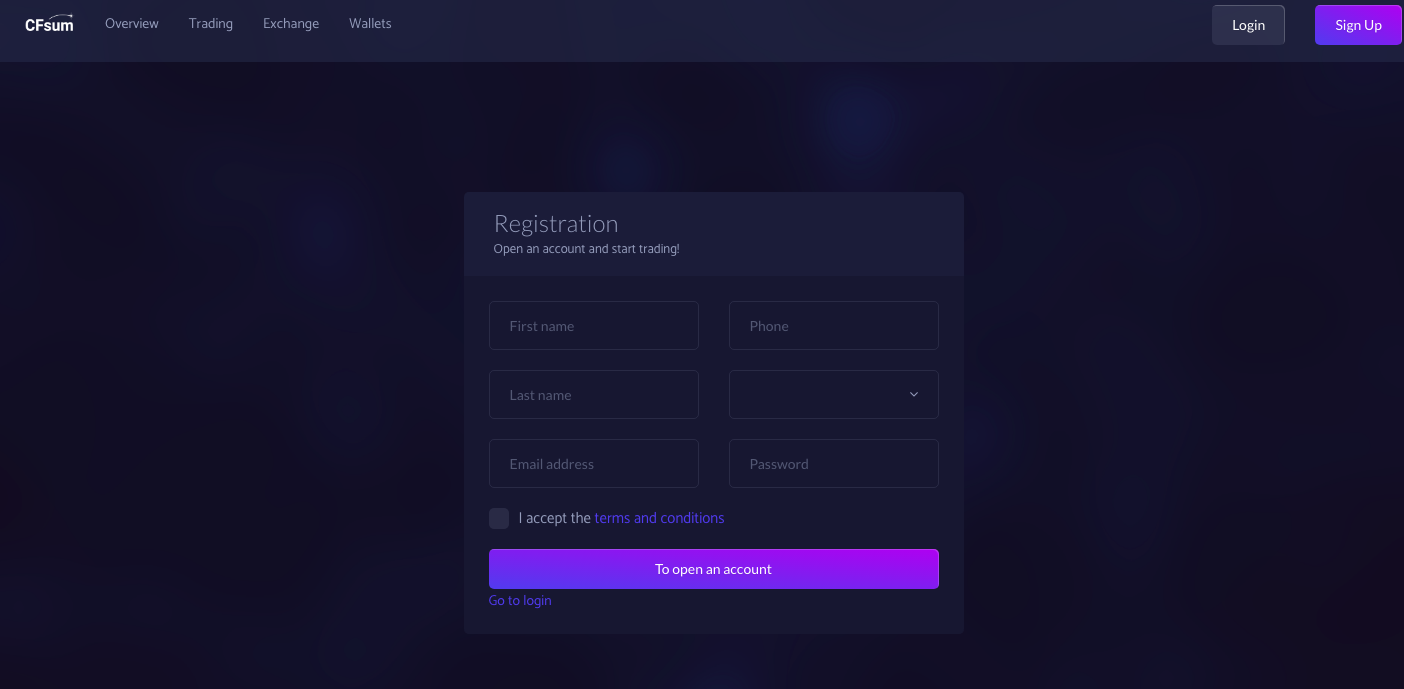Focus the Last name field
Image resolution: width=1404 pixels, height=689 pixels.
(594, 395)
